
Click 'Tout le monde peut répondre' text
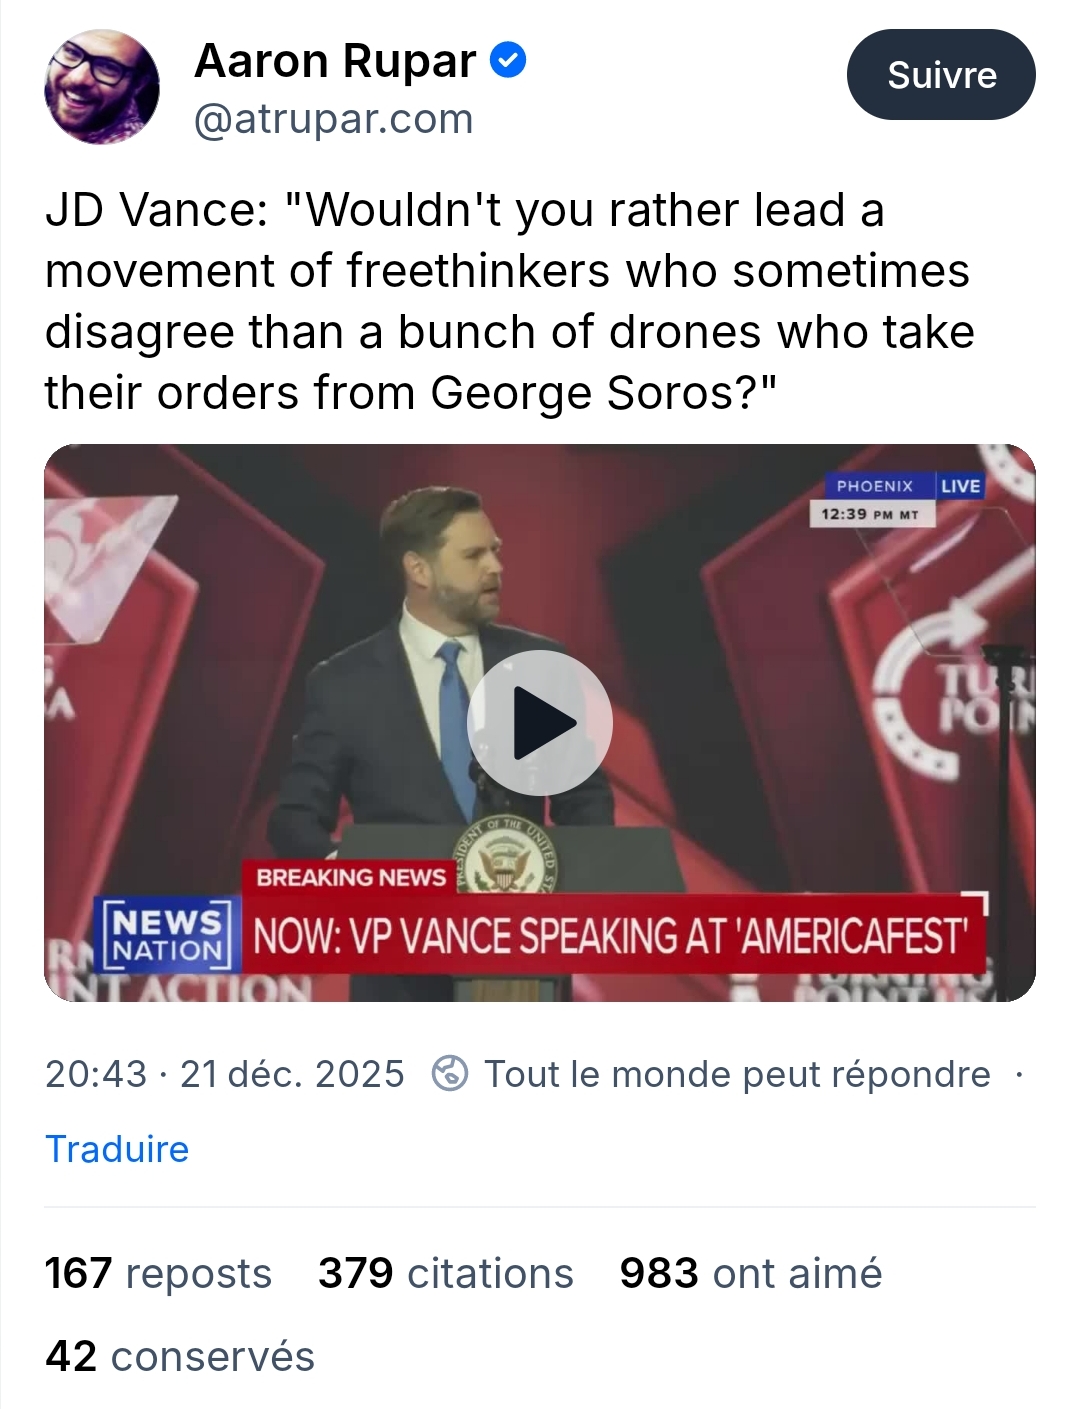(737, 1073)
